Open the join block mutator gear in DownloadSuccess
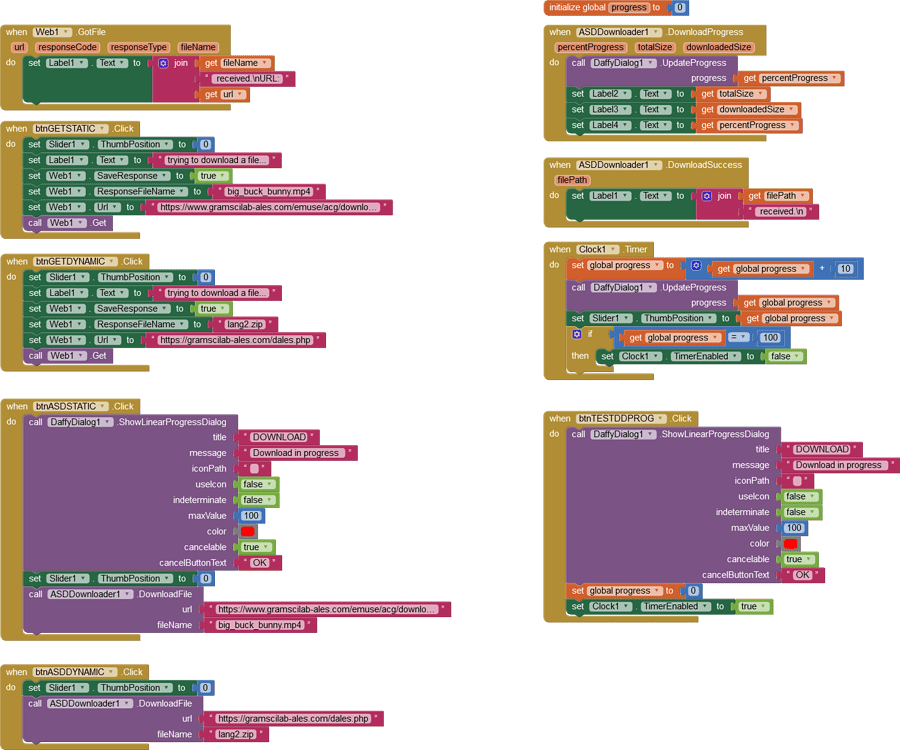 coord(707,196)
